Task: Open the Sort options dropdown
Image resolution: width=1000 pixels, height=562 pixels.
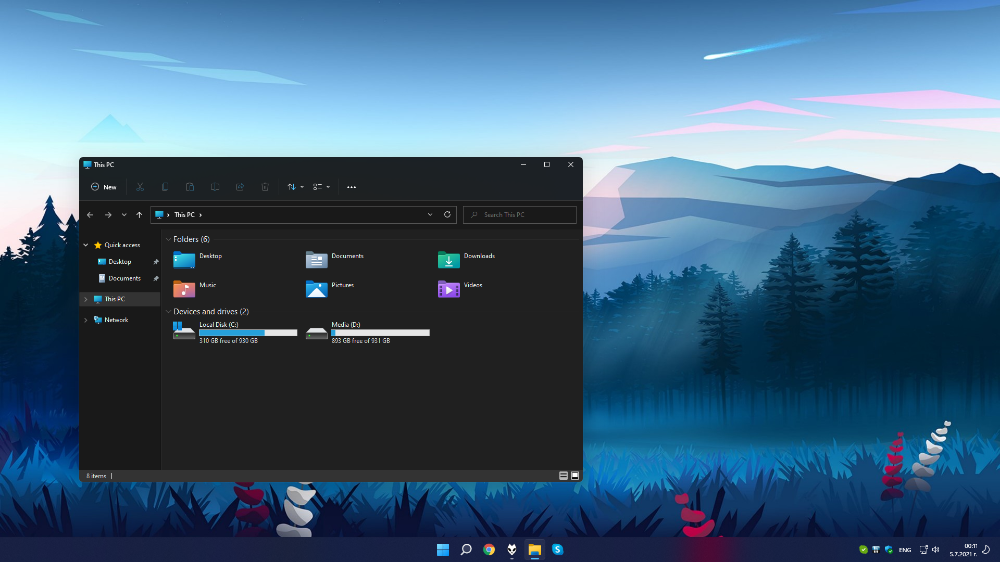Action: tap(295, 187)
